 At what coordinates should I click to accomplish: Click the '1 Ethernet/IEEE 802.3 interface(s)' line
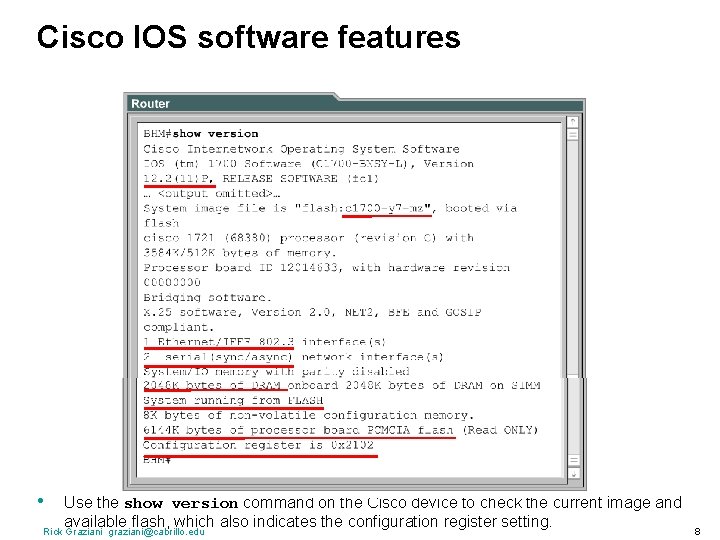click(x=264, y=342)
